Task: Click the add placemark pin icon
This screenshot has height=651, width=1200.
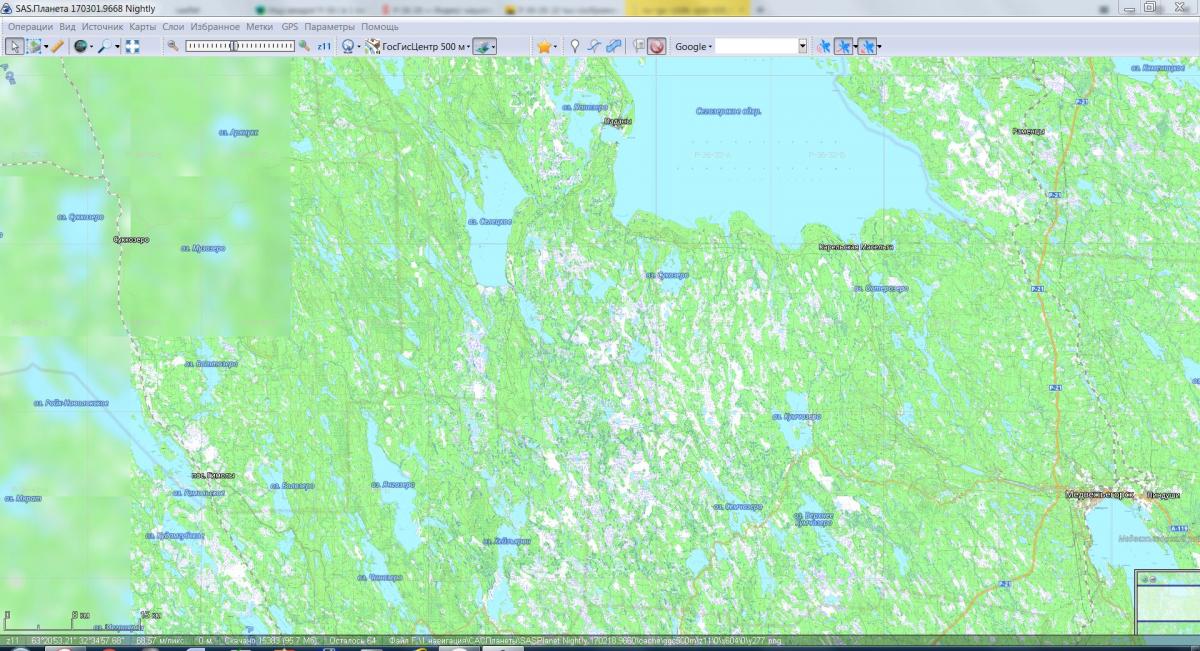Action: pyautogui.click(x=574, y=46)
